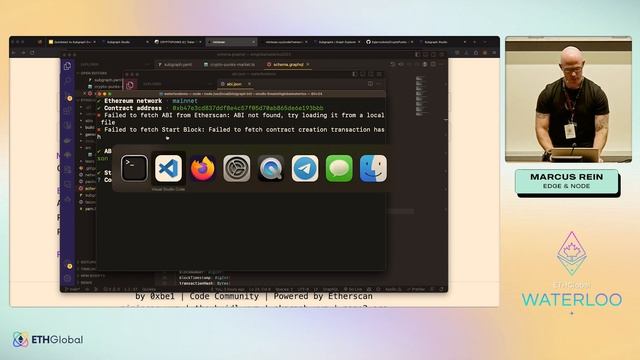The image size is (640, 360).
Task: Select QuickTime Player in the app switcher
Action: 271,168
